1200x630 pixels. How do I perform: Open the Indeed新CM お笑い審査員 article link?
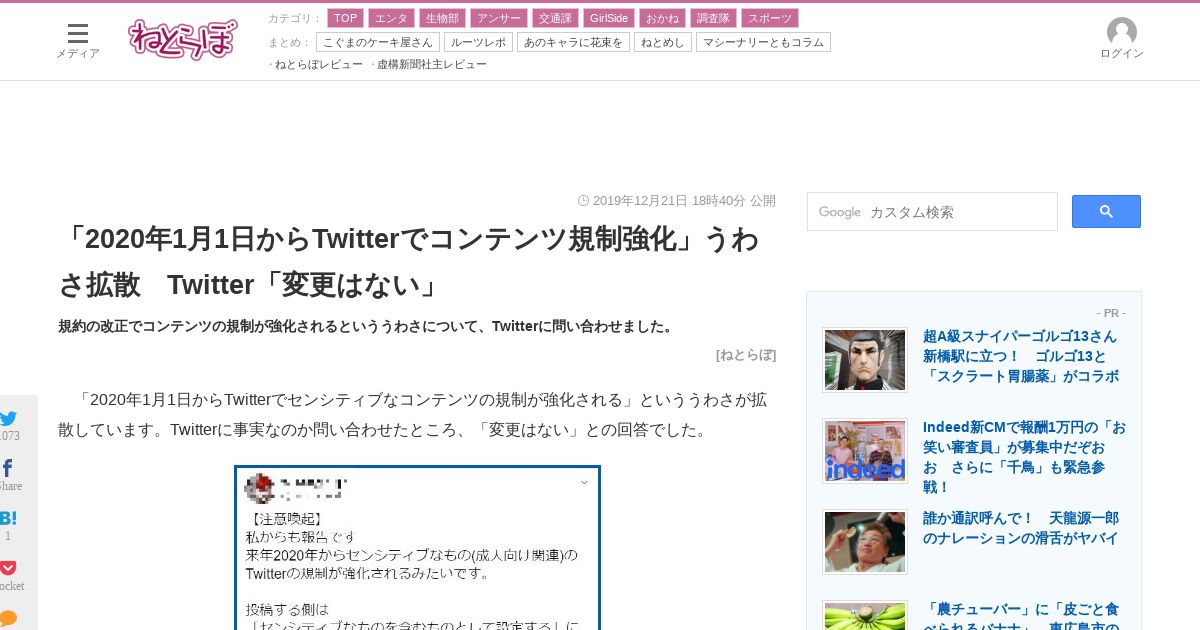coord(1024,457)
